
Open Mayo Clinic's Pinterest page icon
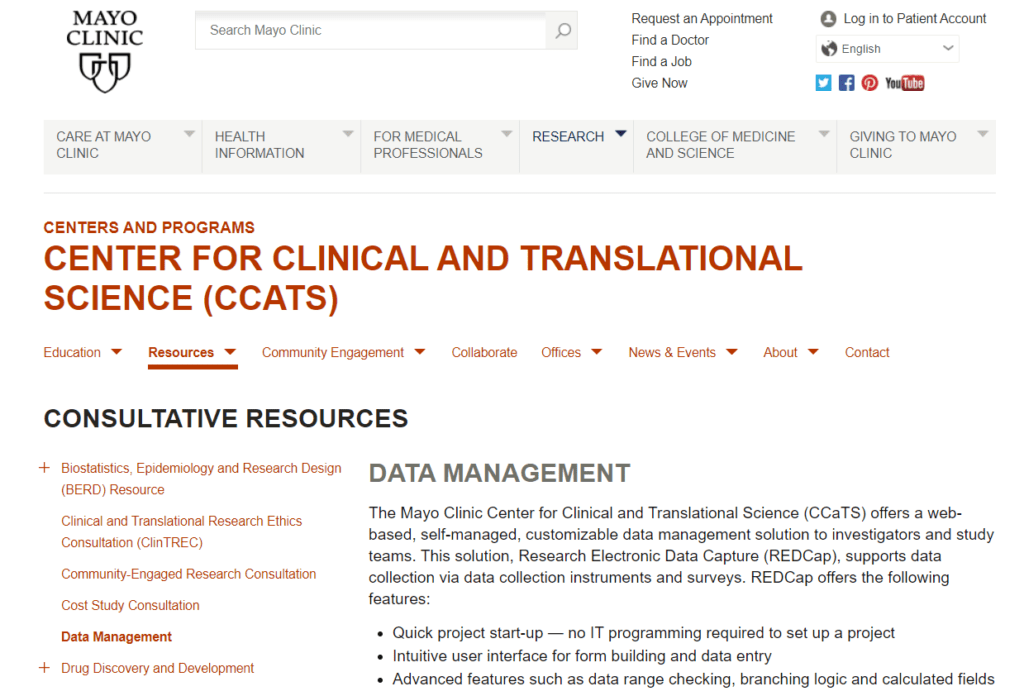pyautogui.click(x=869, y=83)
